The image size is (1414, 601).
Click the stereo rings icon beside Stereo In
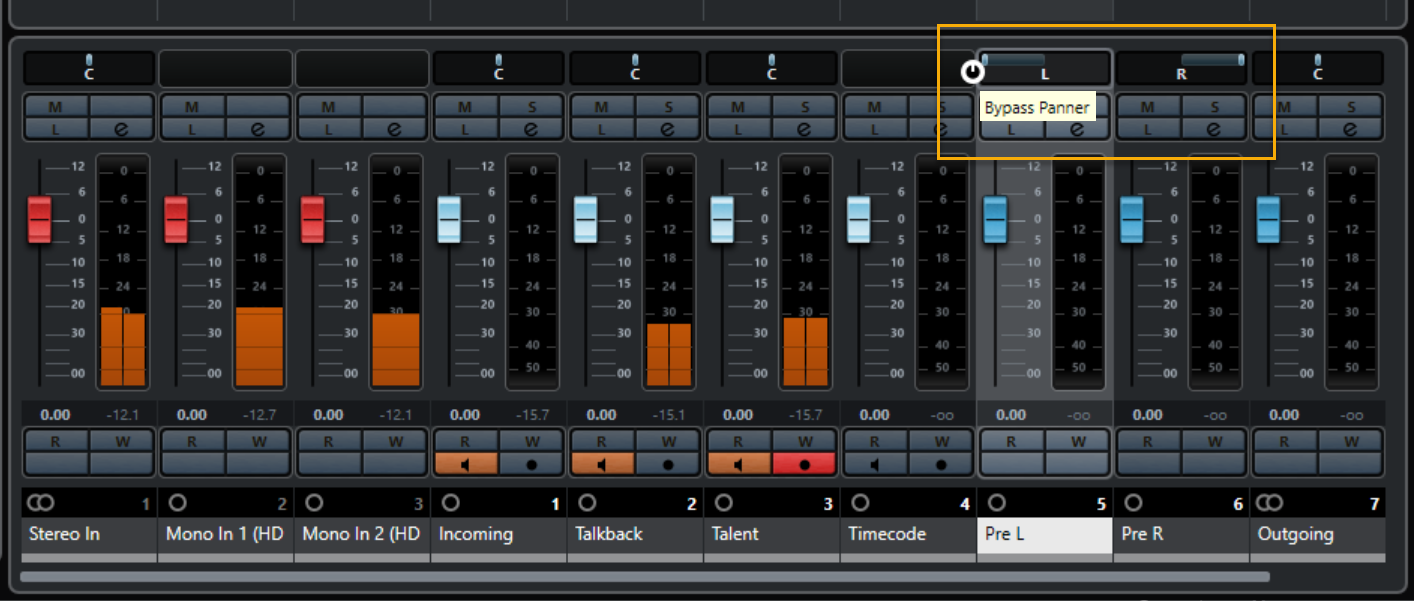pos(39,503)
